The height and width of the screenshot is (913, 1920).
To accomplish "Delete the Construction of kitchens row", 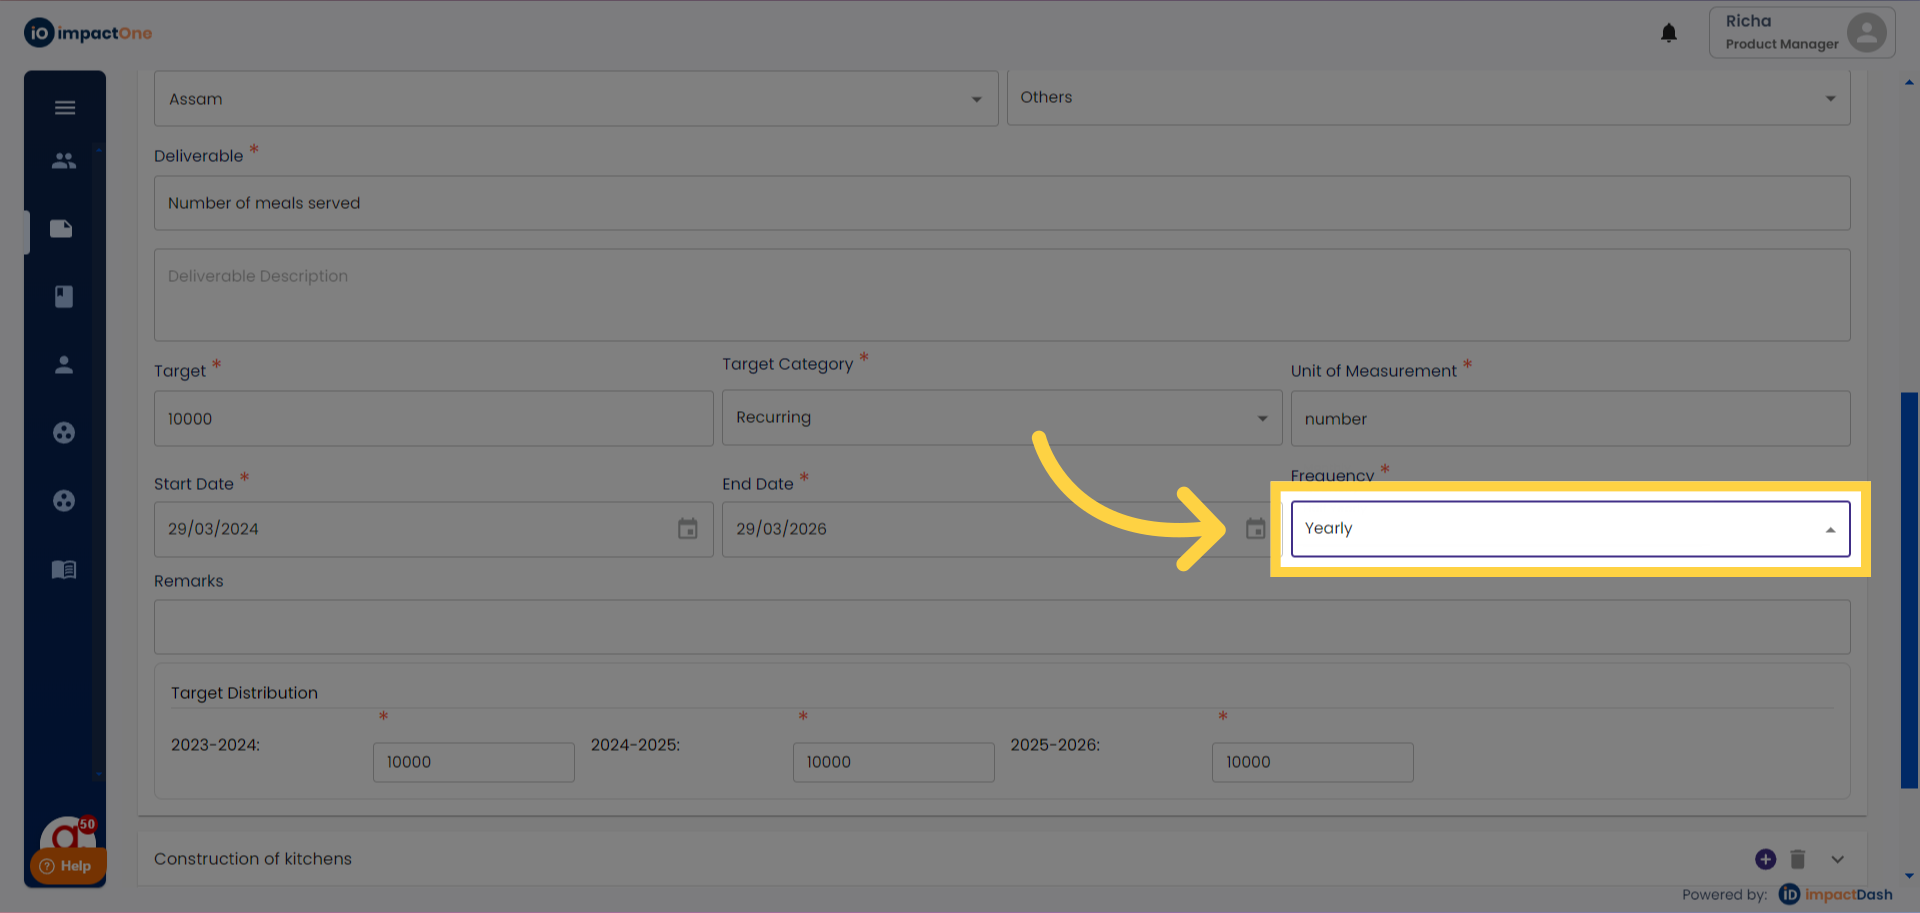I will click(x=1798, y=859).
